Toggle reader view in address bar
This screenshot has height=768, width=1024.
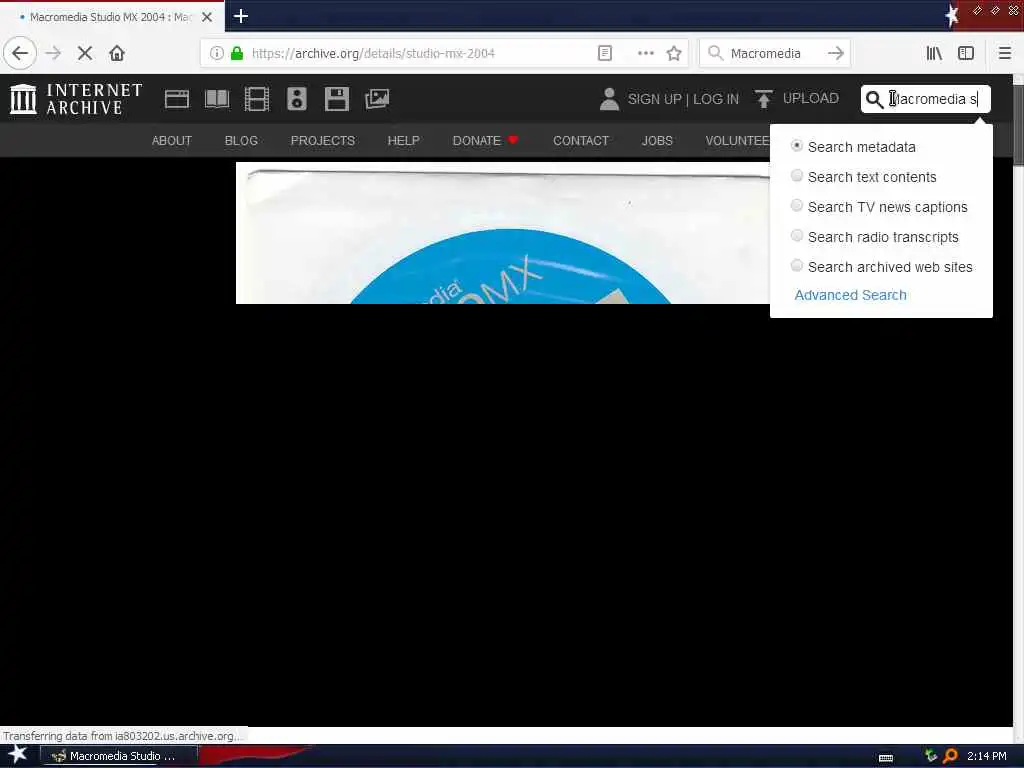tap(605, 53)
